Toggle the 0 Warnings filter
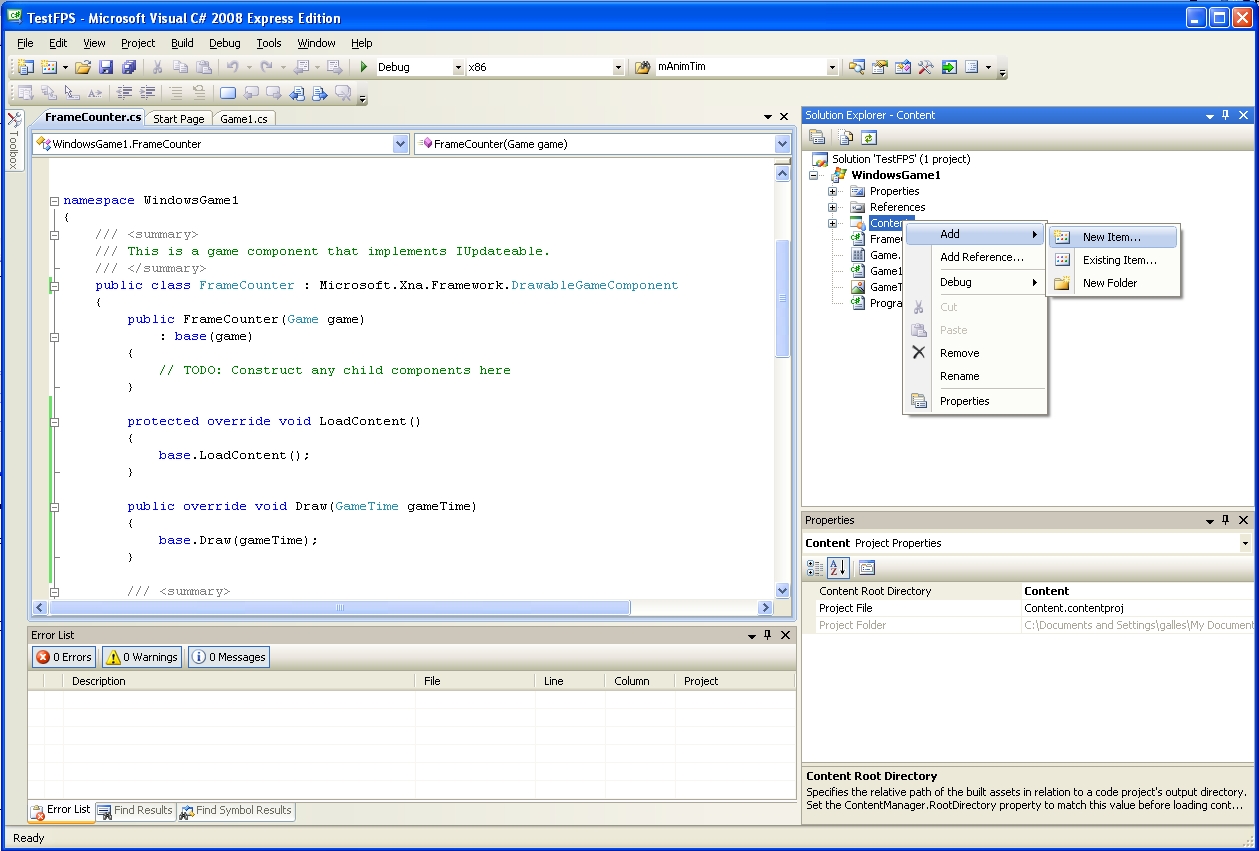 pyautogui.click(x=142, y=657)
